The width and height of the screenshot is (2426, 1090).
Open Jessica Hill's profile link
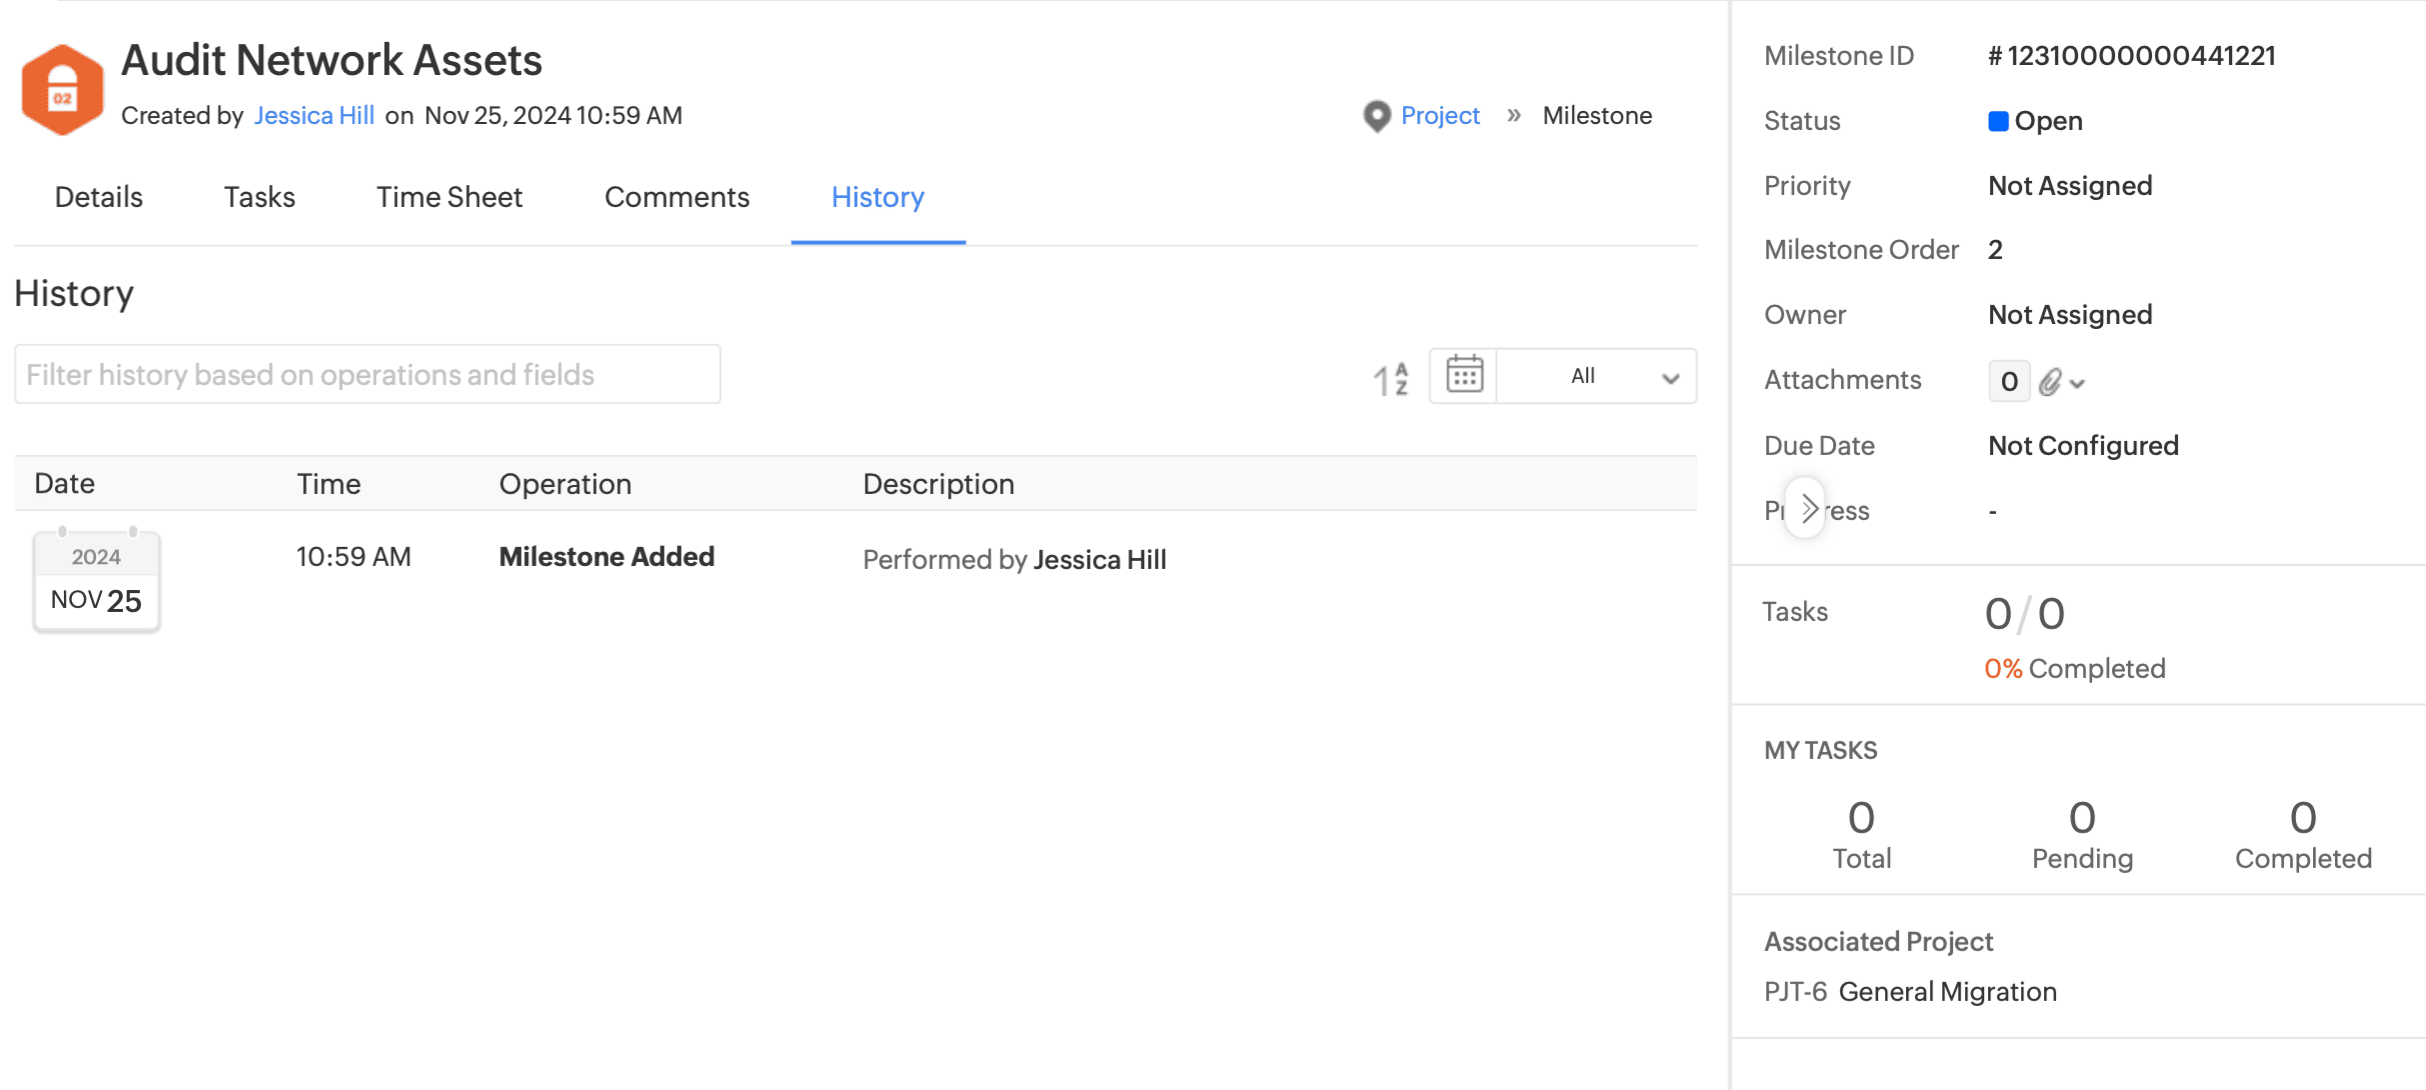click(314, 116)
